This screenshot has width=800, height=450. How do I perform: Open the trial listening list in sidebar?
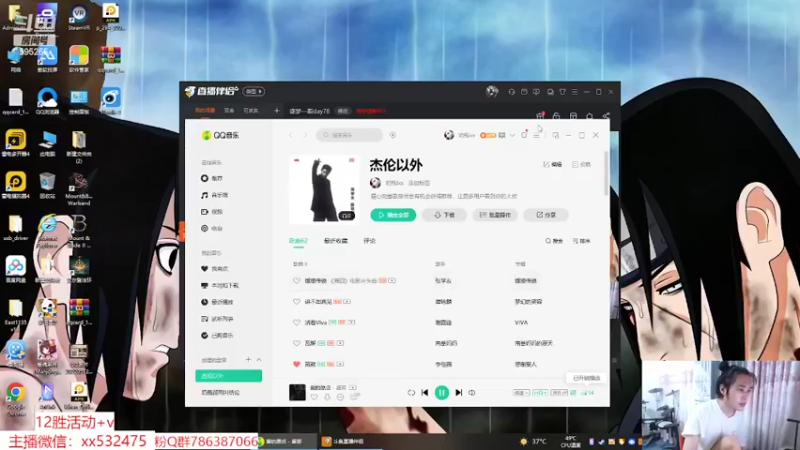(x=217, y=319)
